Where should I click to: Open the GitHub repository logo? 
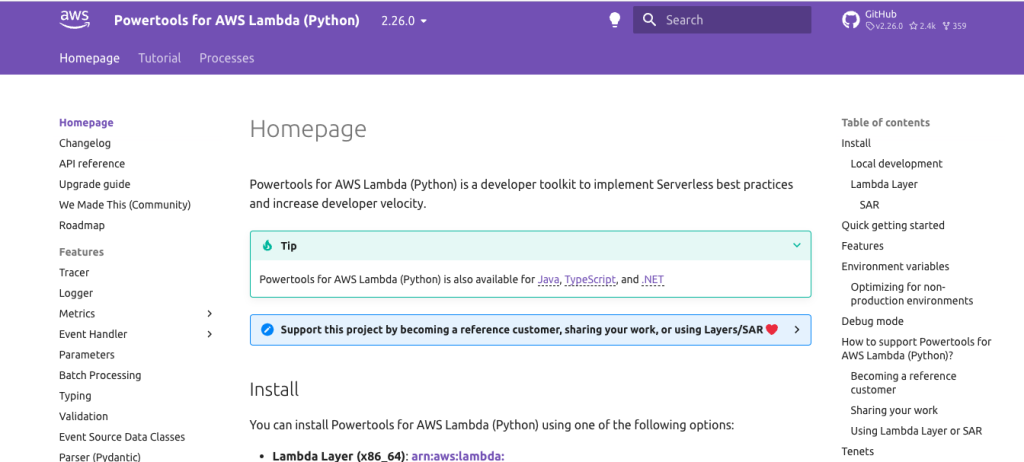click(x=850, y=20)
